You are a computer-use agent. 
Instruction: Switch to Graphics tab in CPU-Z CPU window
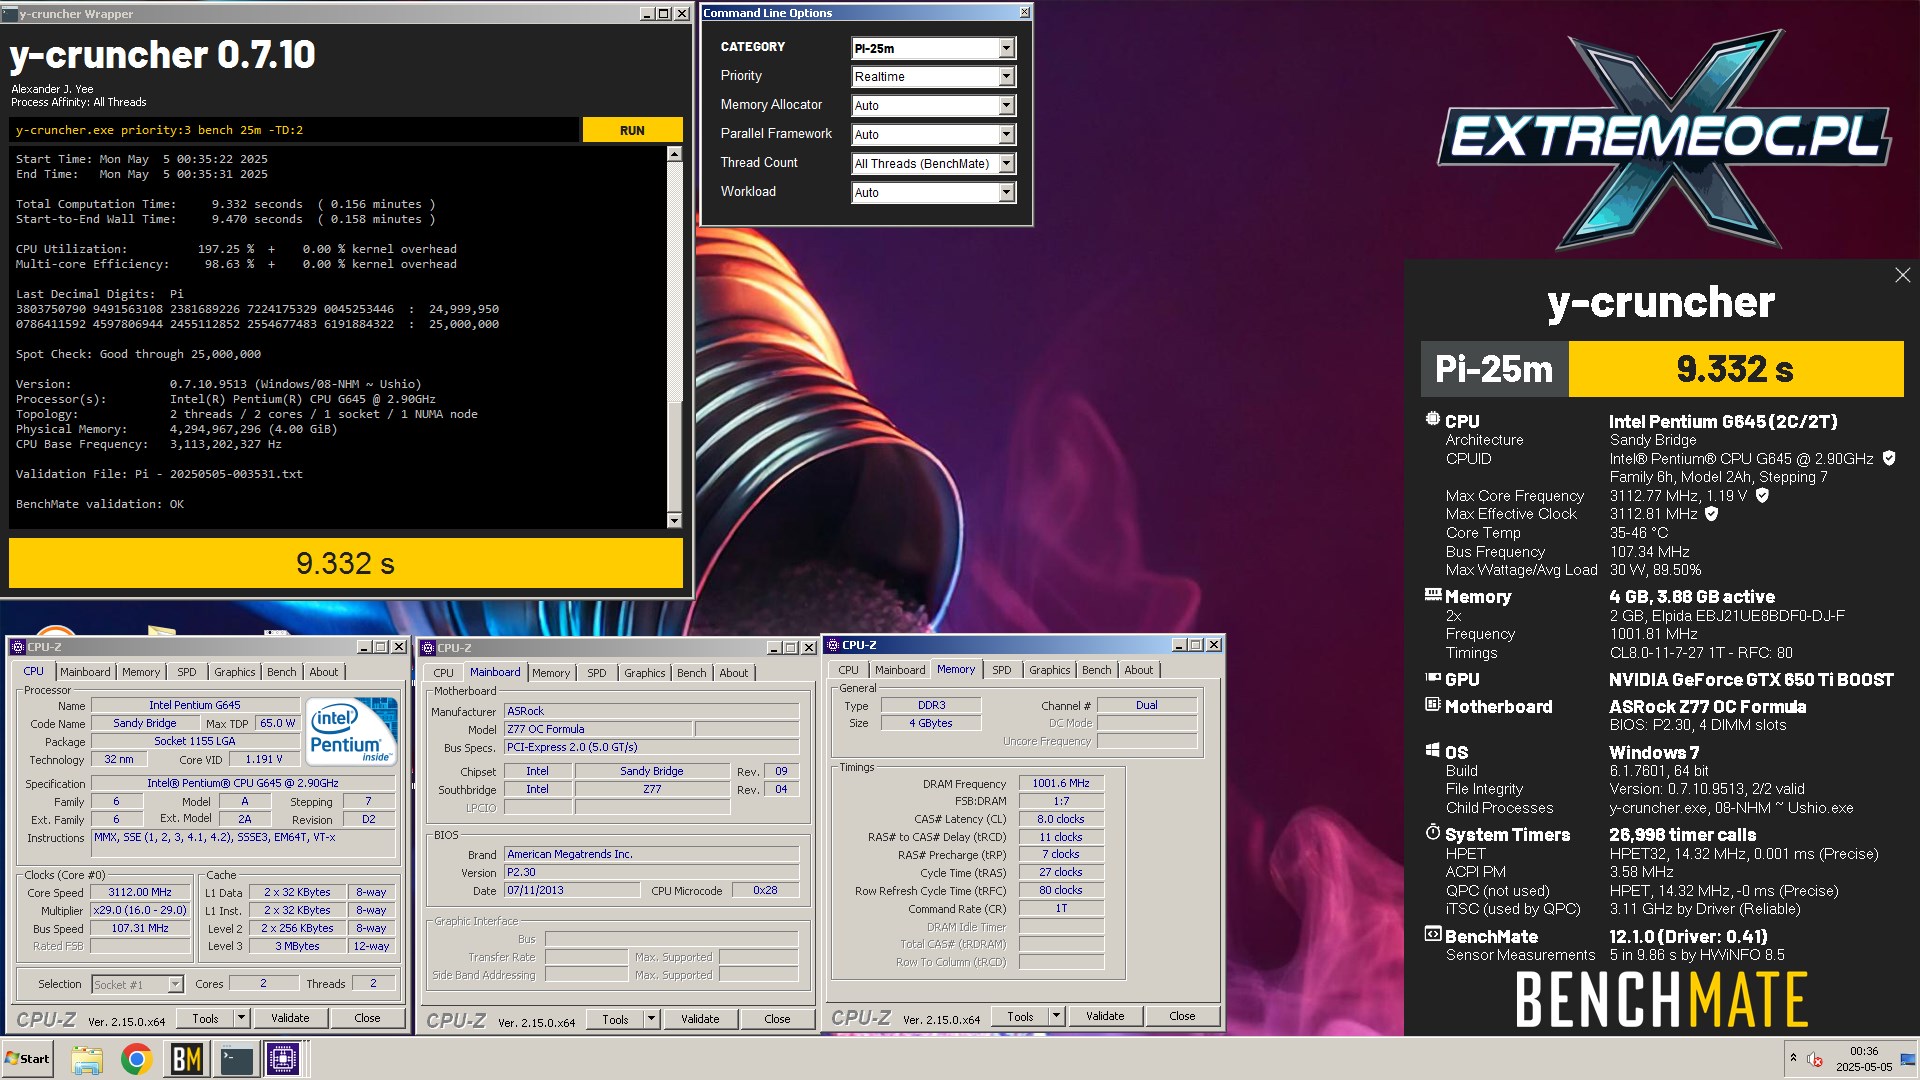pyautogui.click(x=235, y=672)
